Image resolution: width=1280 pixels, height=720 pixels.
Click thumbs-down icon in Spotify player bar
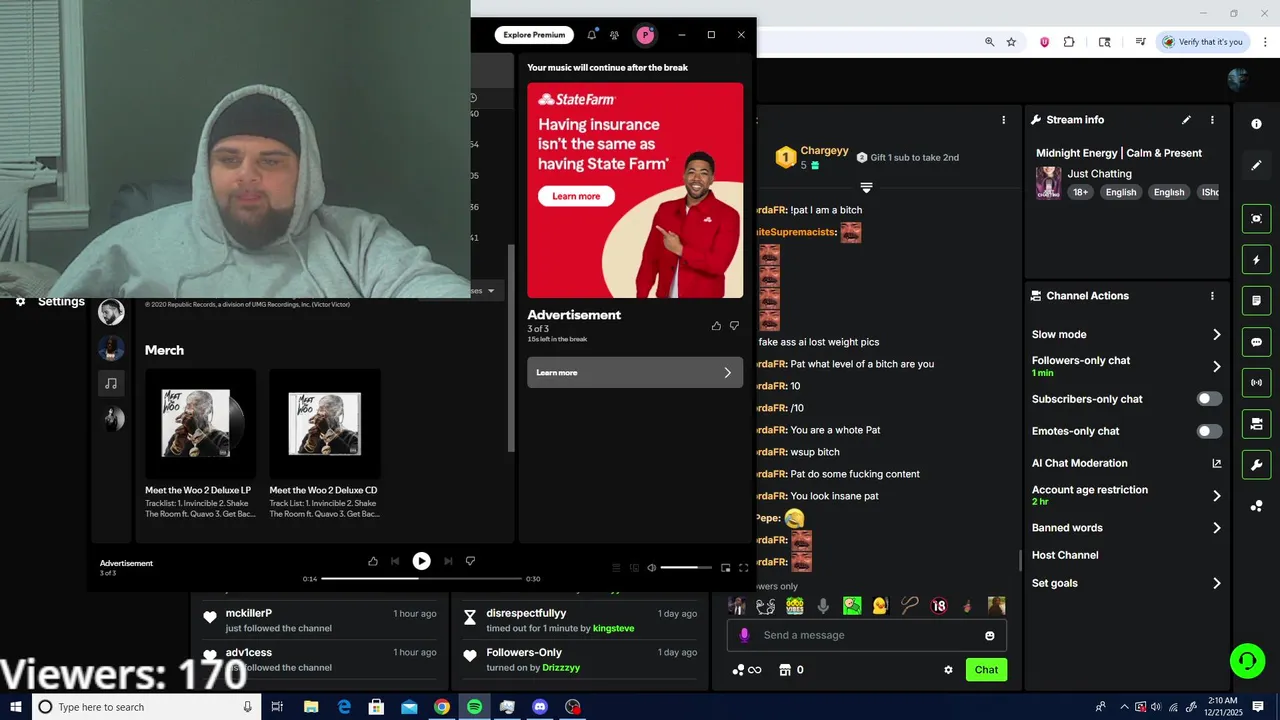point(470,561)
